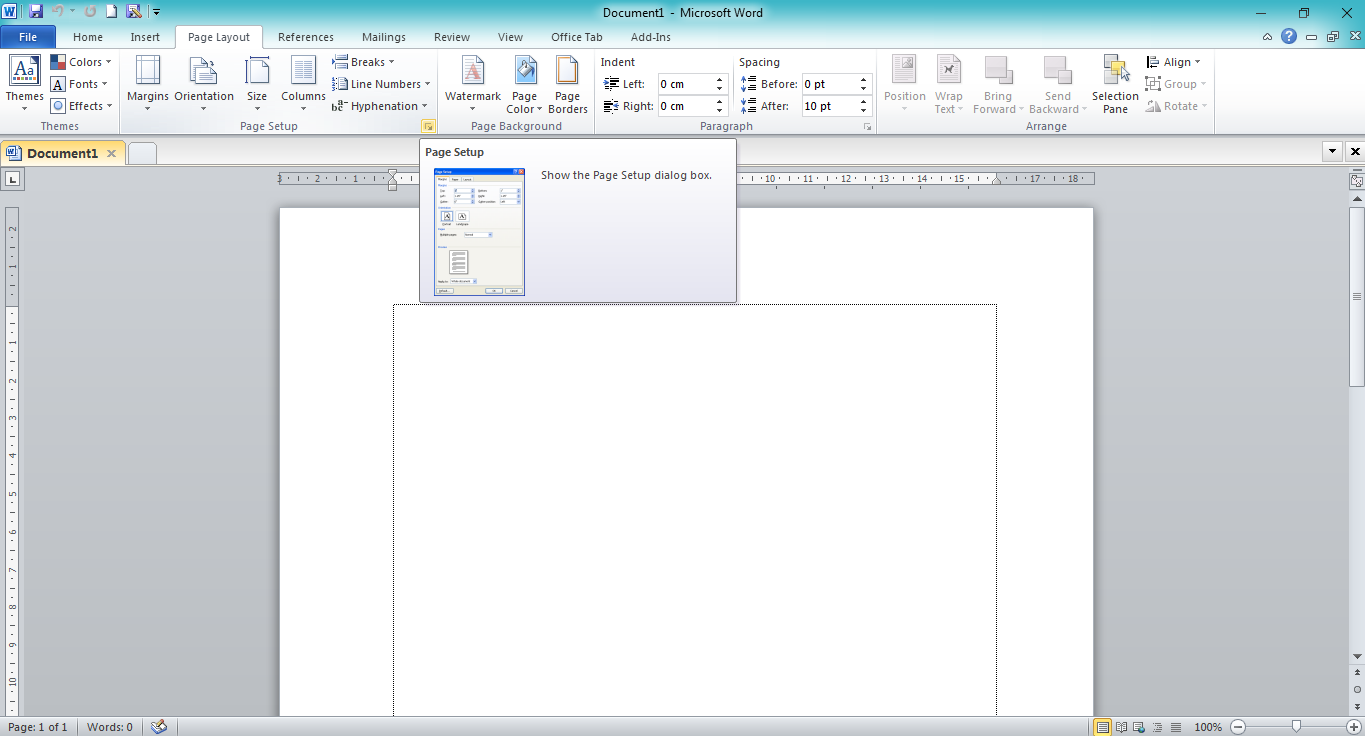The image size is (1365, 736).
Task: Switch to the Home tab
Action: coord(88,37)
